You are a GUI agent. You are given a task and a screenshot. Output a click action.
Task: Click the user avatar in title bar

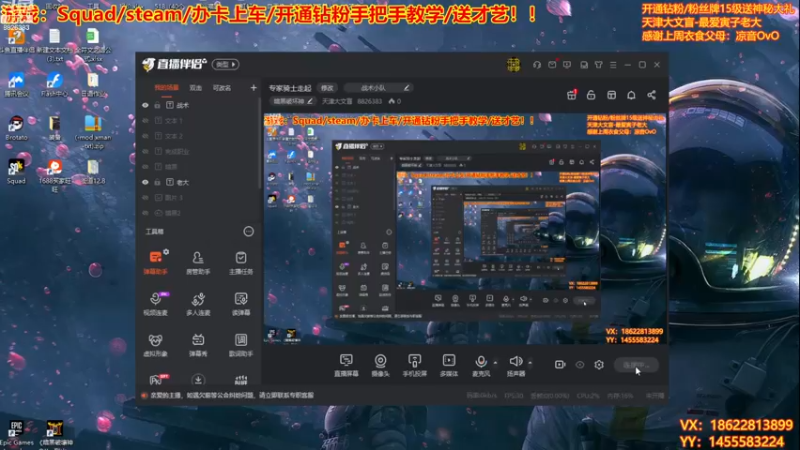pos(513,64)
